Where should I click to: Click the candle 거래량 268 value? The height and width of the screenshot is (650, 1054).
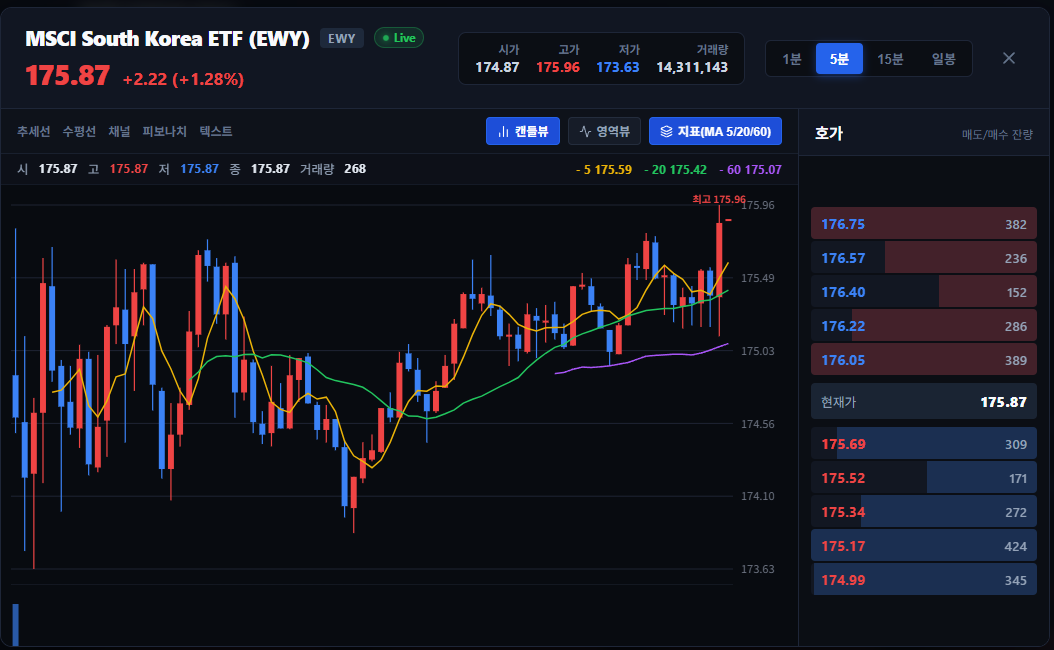click(x=355, y=169)
